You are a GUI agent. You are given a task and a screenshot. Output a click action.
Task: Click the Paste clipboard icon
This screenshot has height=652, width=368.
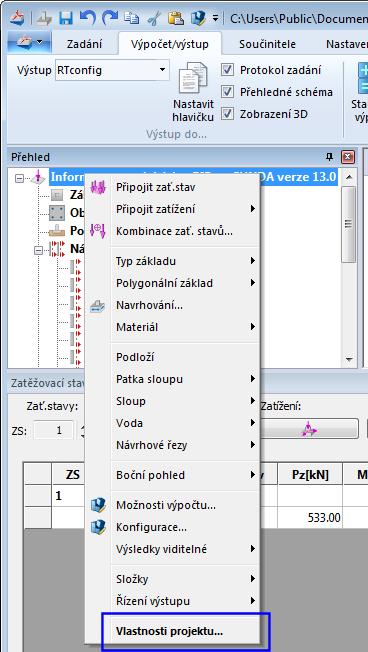(176, 18)
